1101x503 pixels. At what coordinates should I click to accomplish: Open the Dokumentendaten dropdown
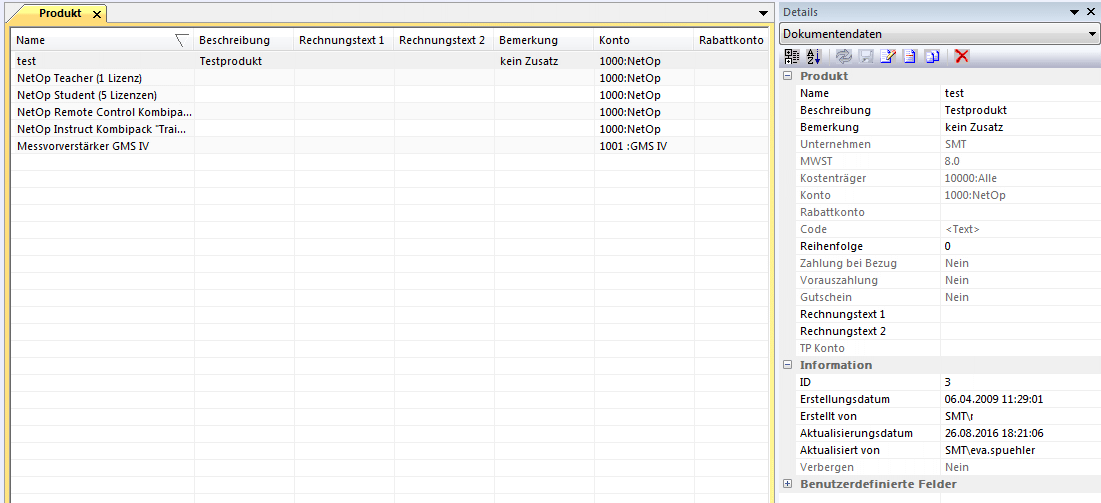[x=1091, y=34]
